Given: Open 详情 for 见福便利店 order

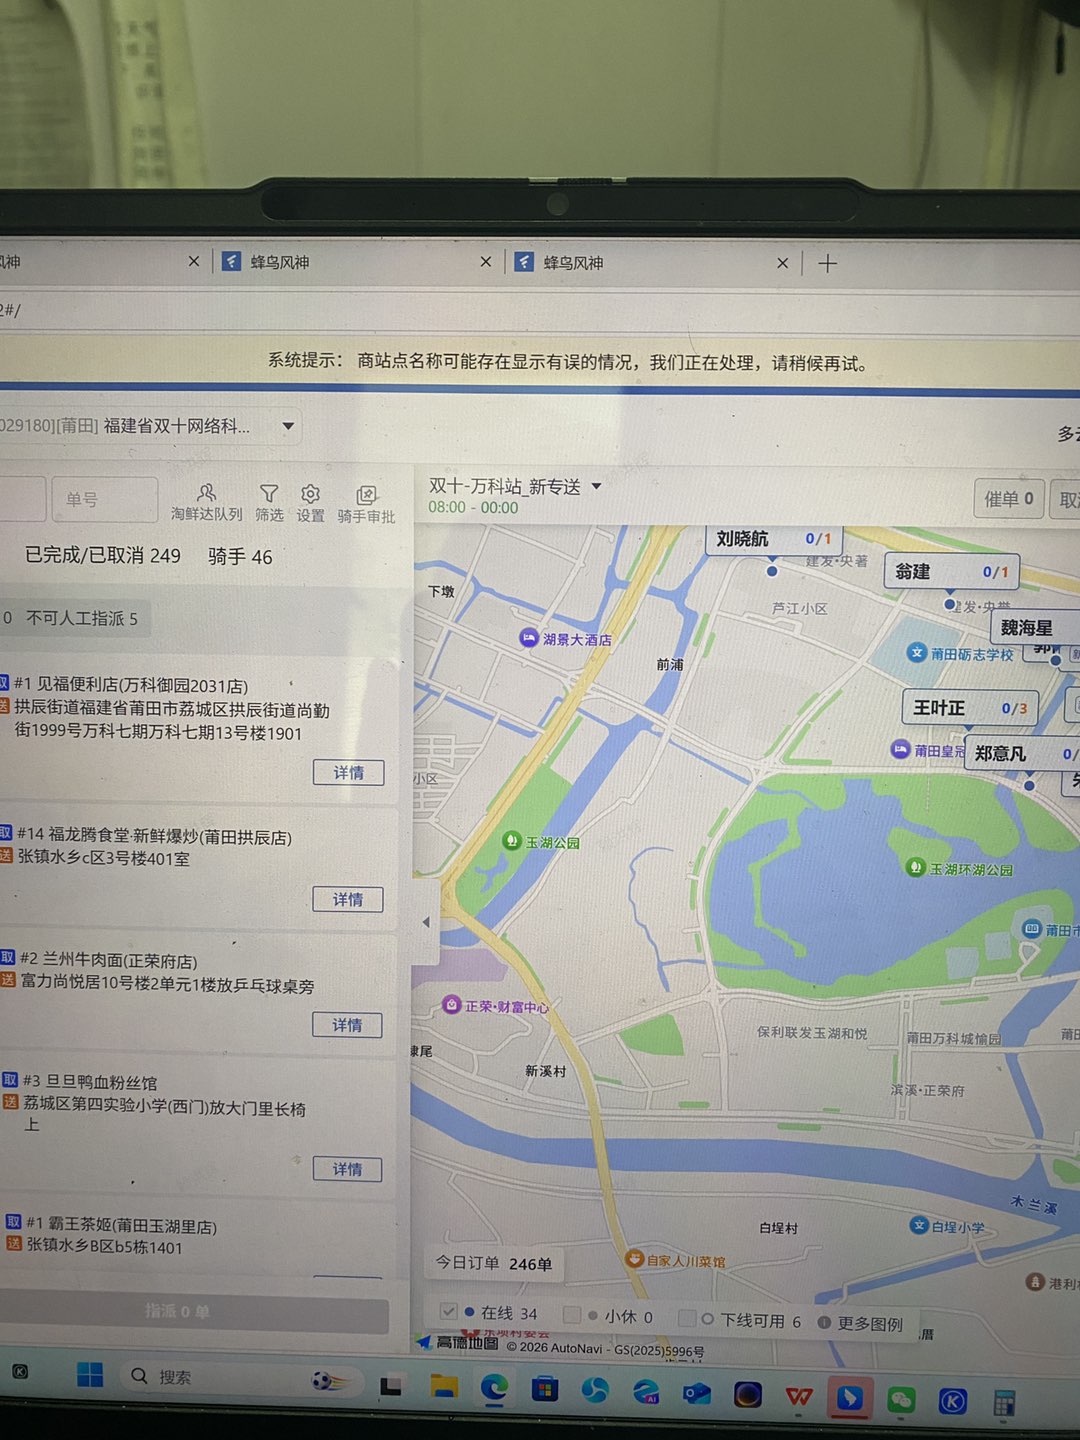Looking at the screenshot, I should point(348,772).
